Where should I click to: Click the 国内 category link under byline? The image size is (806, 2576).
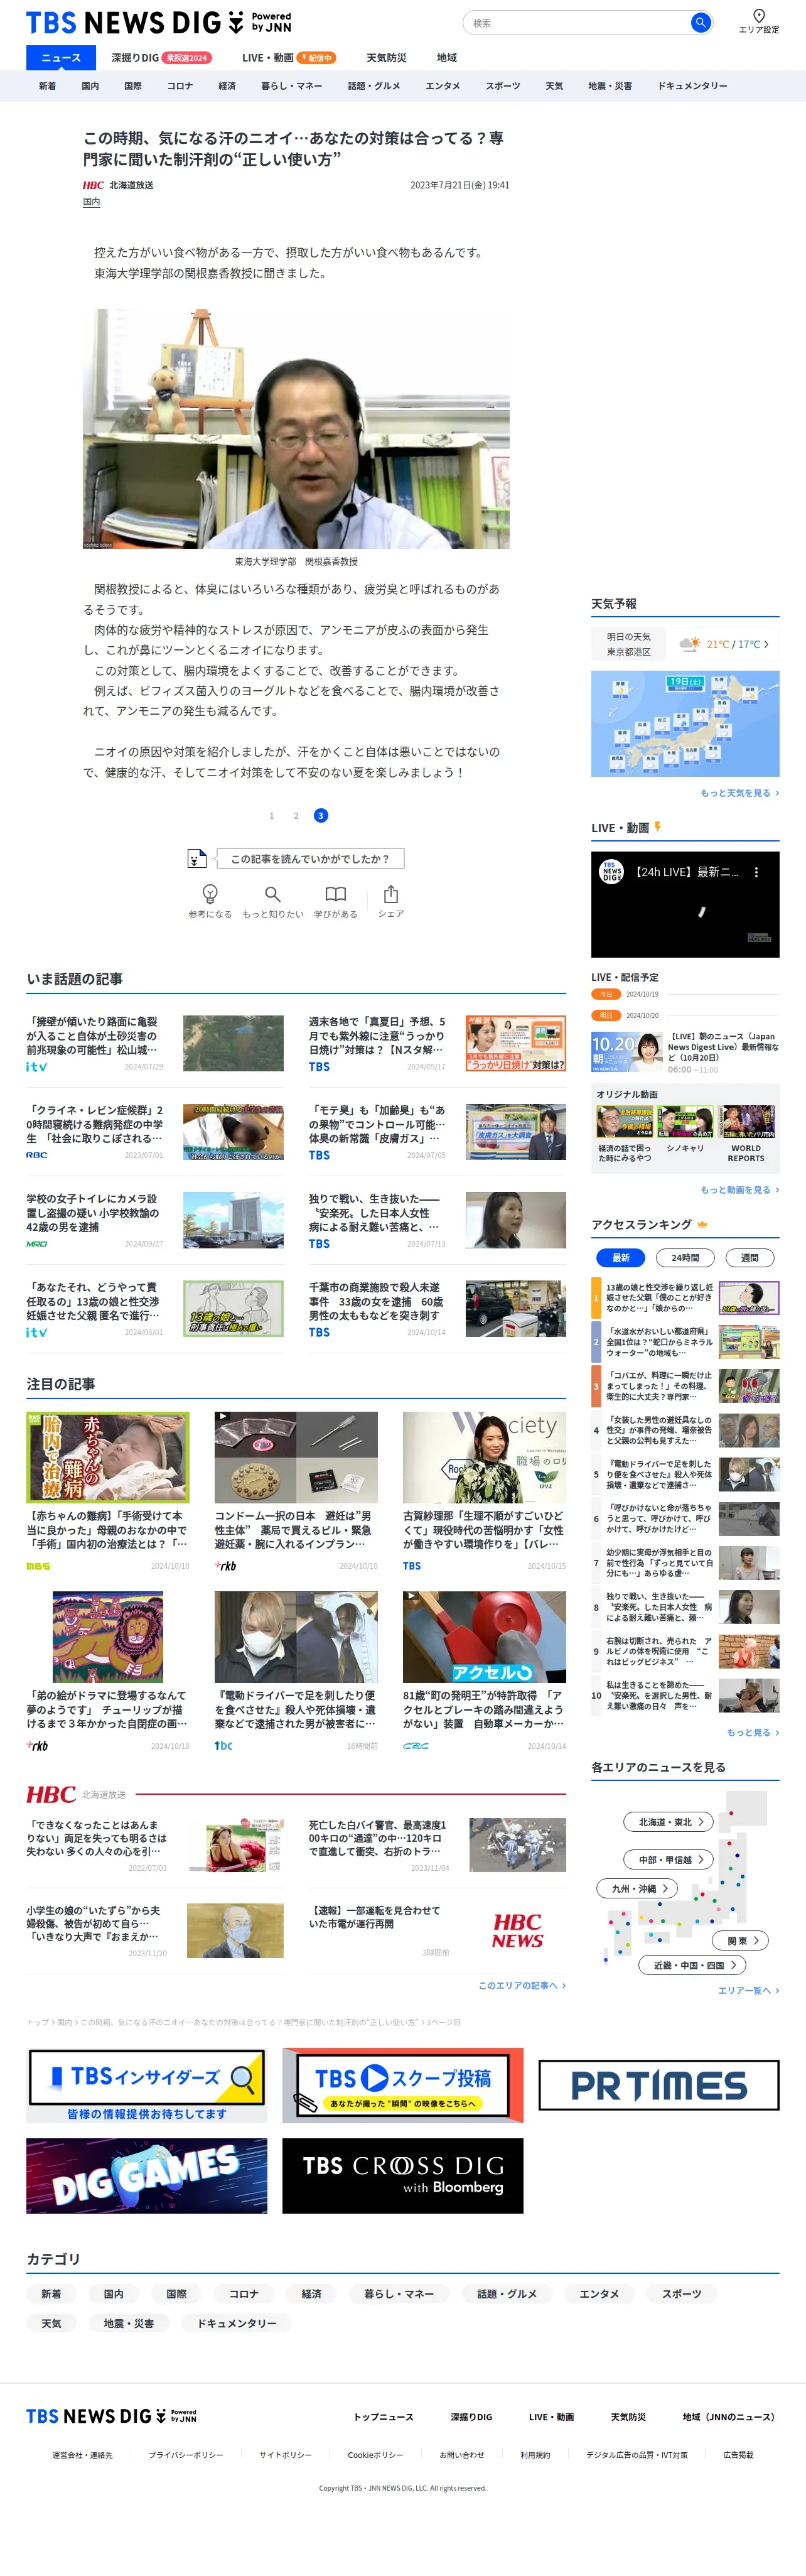coord(91,202)
